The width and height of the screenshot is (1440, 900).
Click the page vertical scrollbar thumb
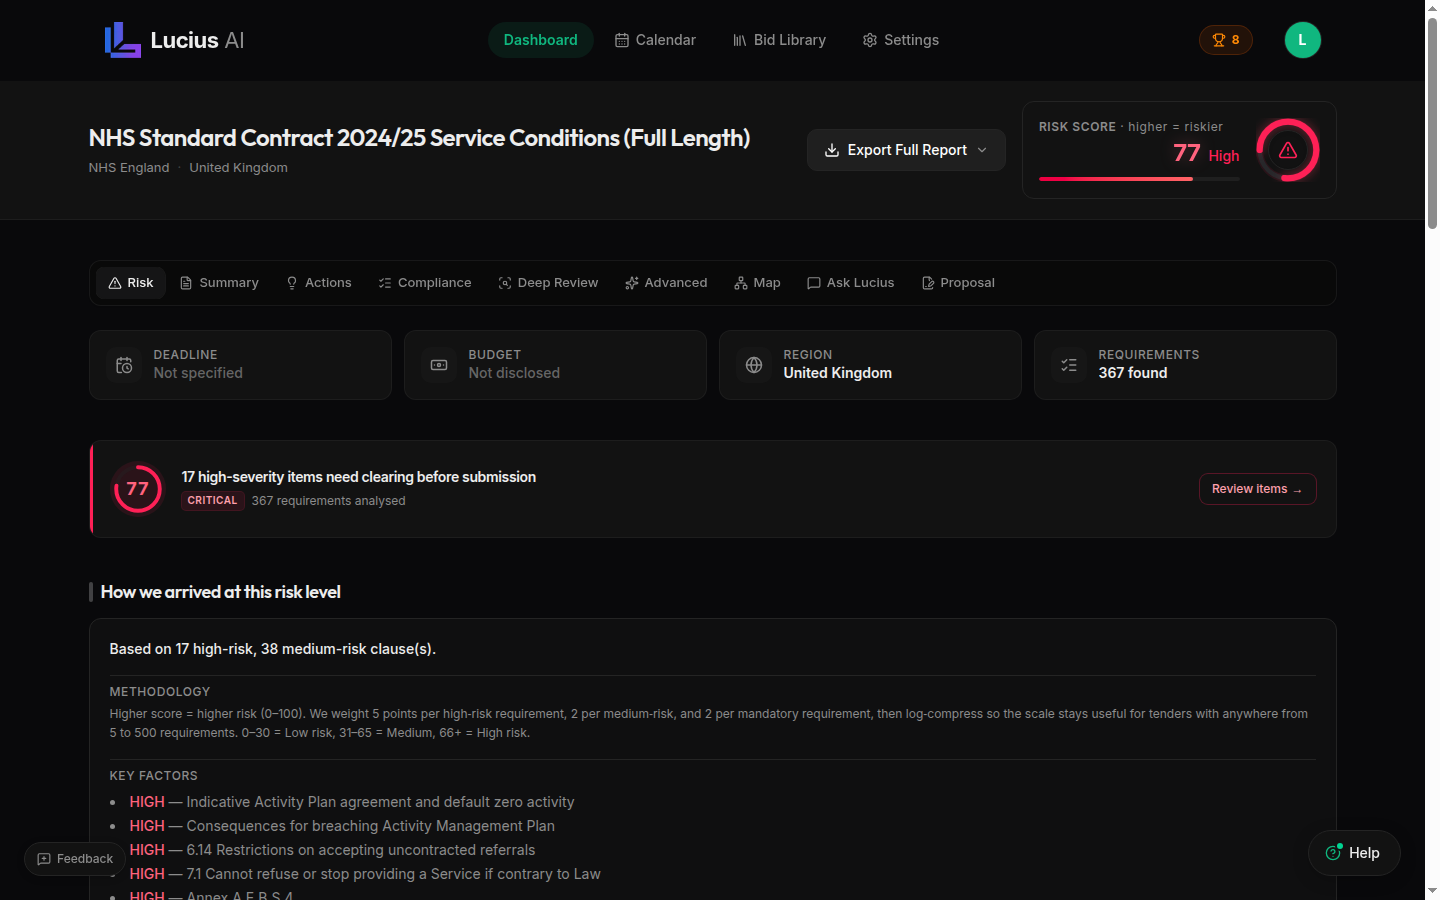point(1432,122)
